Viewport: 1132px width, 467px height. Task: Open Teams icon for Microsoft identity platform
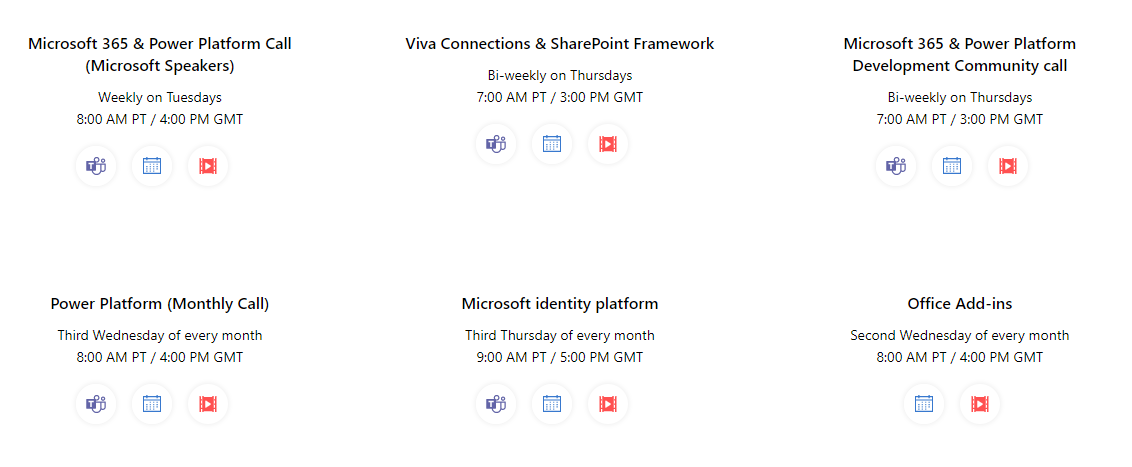click(x=496, y=403)
